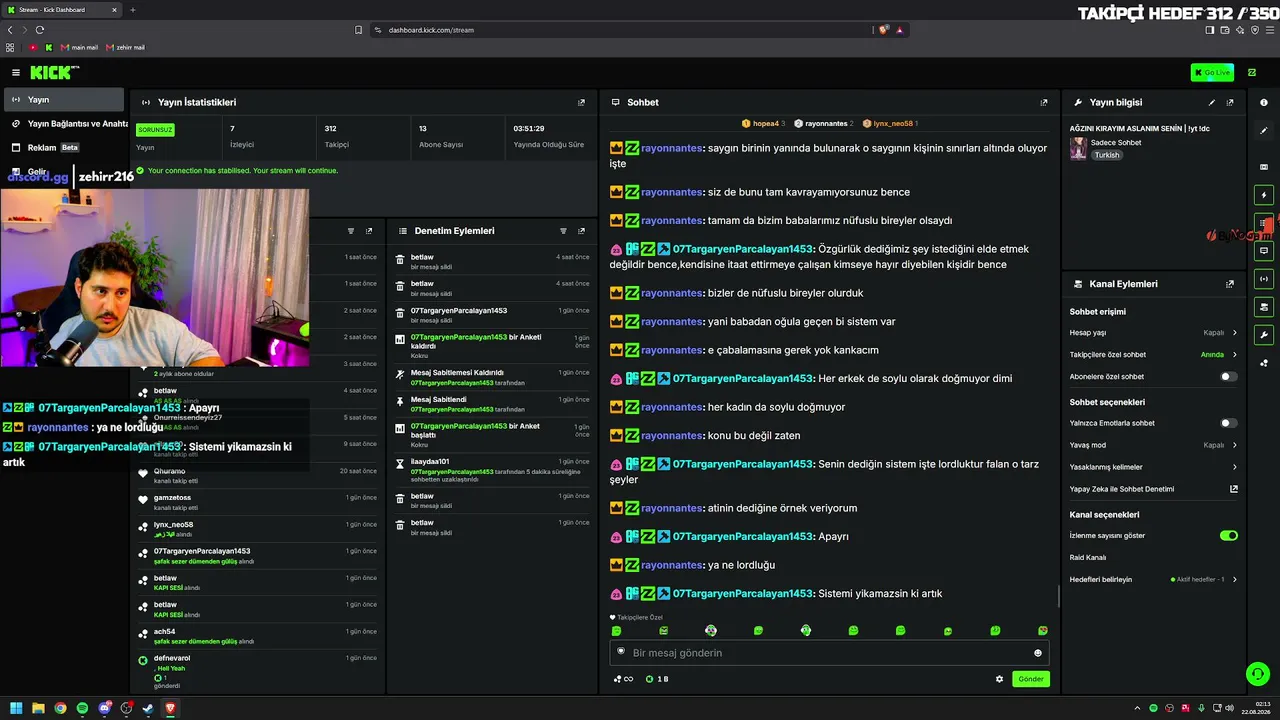Screen dimensions: 1280x720
Task: Open the green profile avatar at top right
Action: click(x=1252, y=72)
